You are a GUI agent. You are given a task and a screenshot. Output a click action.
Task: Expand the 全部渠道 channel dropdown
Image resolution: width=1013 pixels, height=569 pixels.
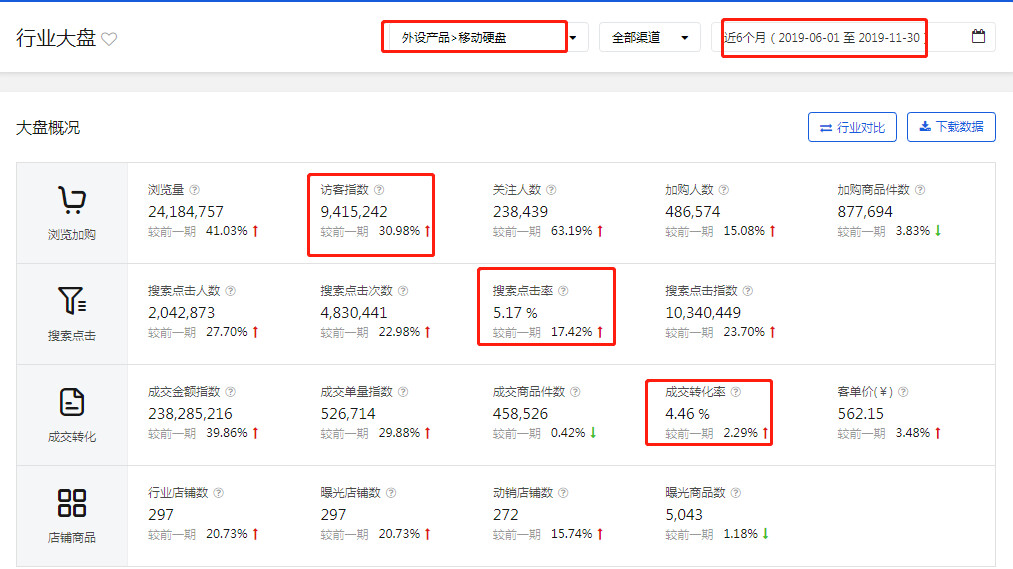click(649, 38)
